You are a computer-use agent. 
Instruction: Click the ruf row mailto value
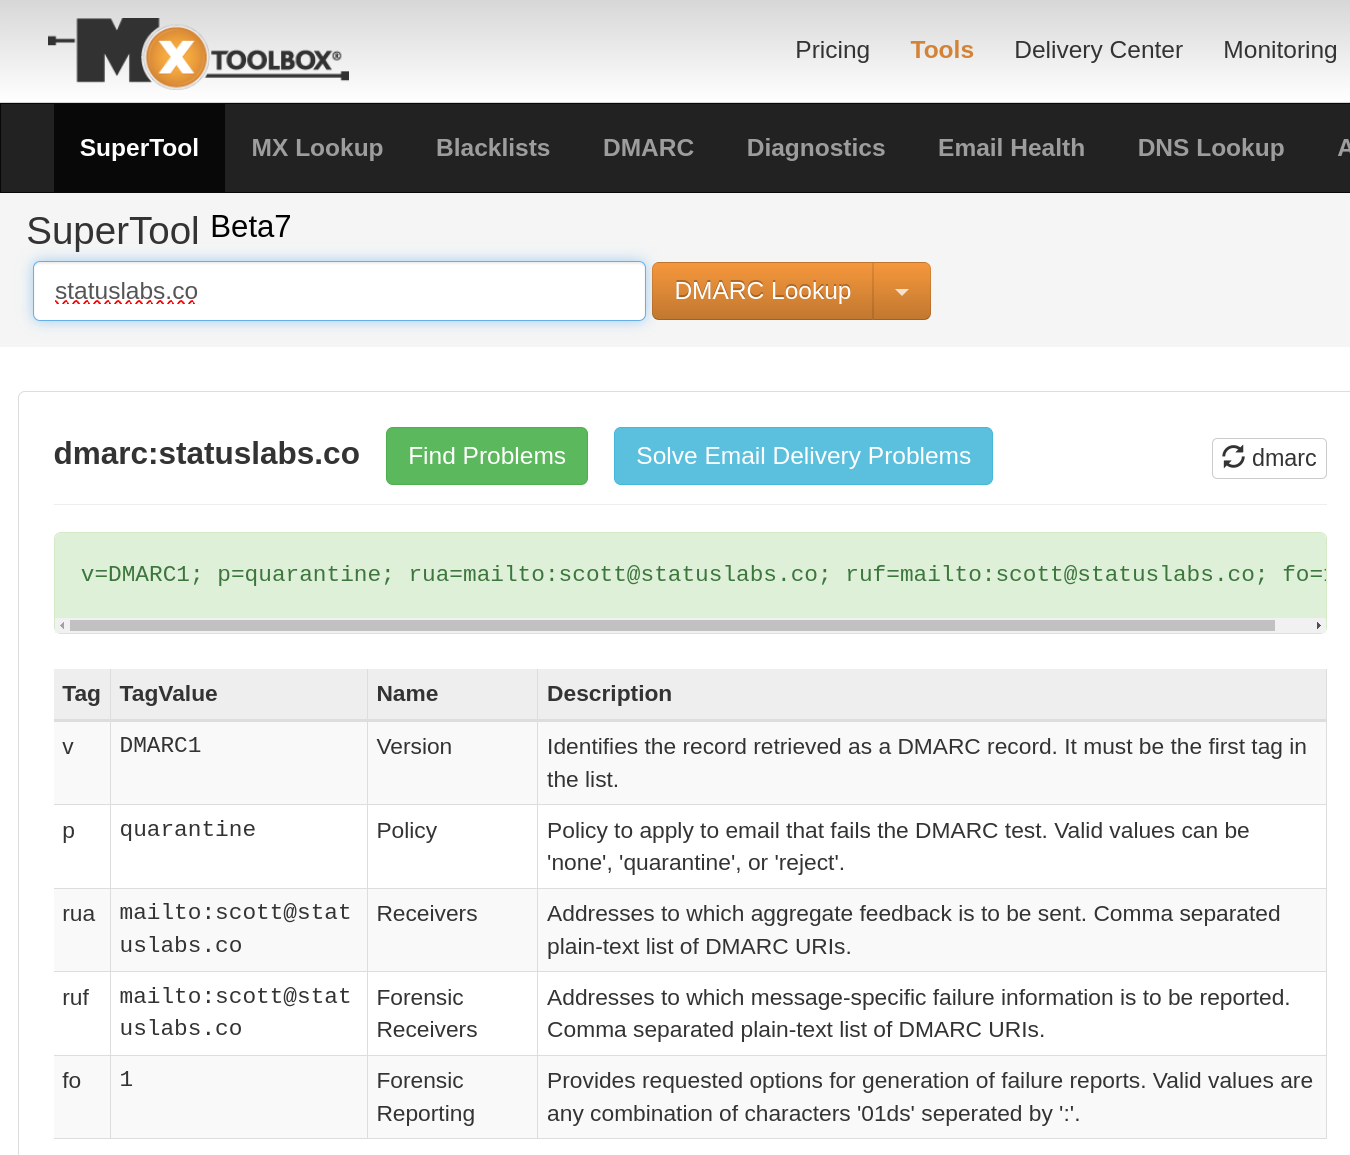click(235, 1012)
